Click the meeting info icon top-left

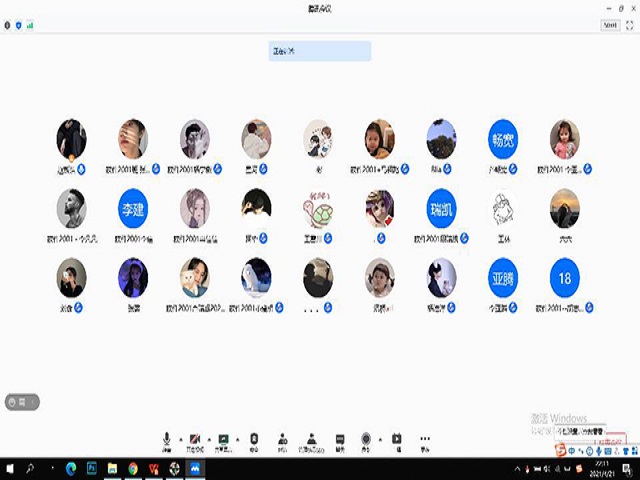(8, 25)
